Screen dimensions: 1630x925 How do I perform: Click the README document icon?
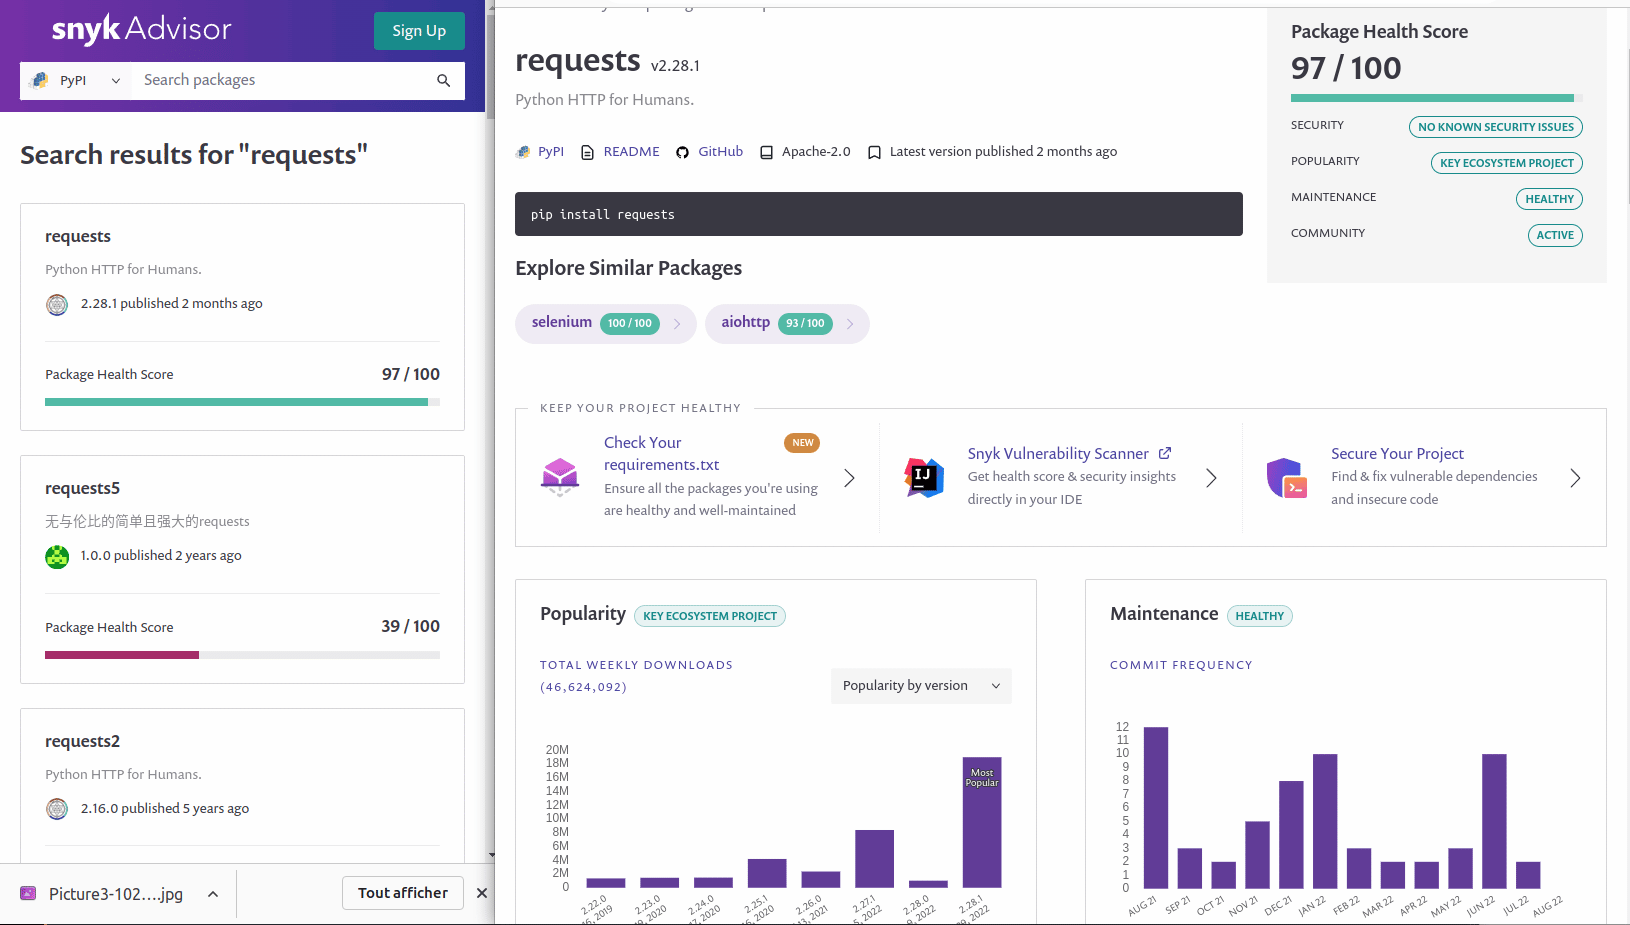587,152
